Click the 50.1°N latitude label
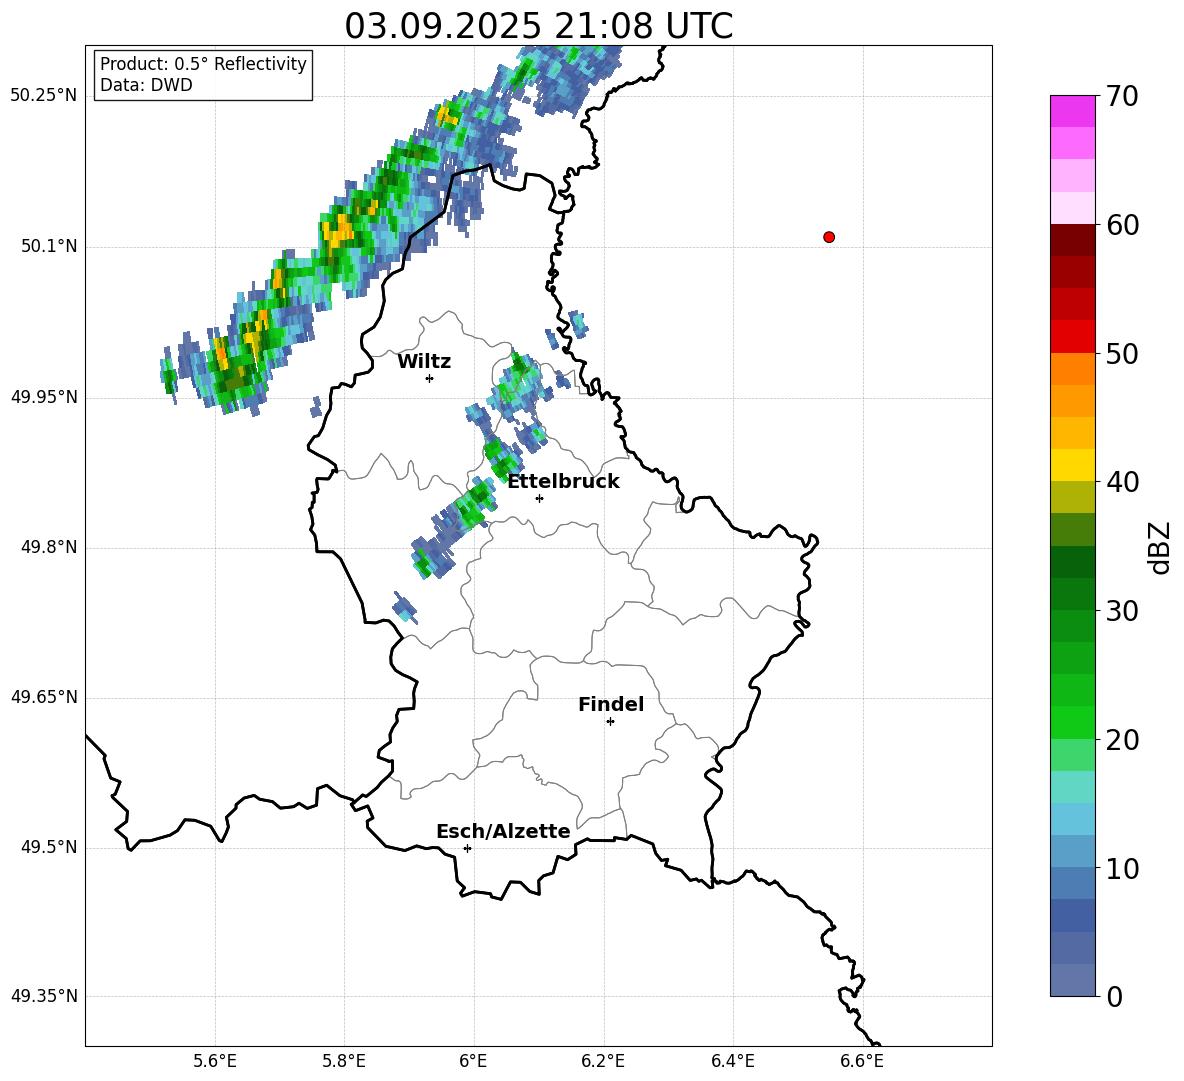This screenshot has height=1081, width=1184. [50, 247]
